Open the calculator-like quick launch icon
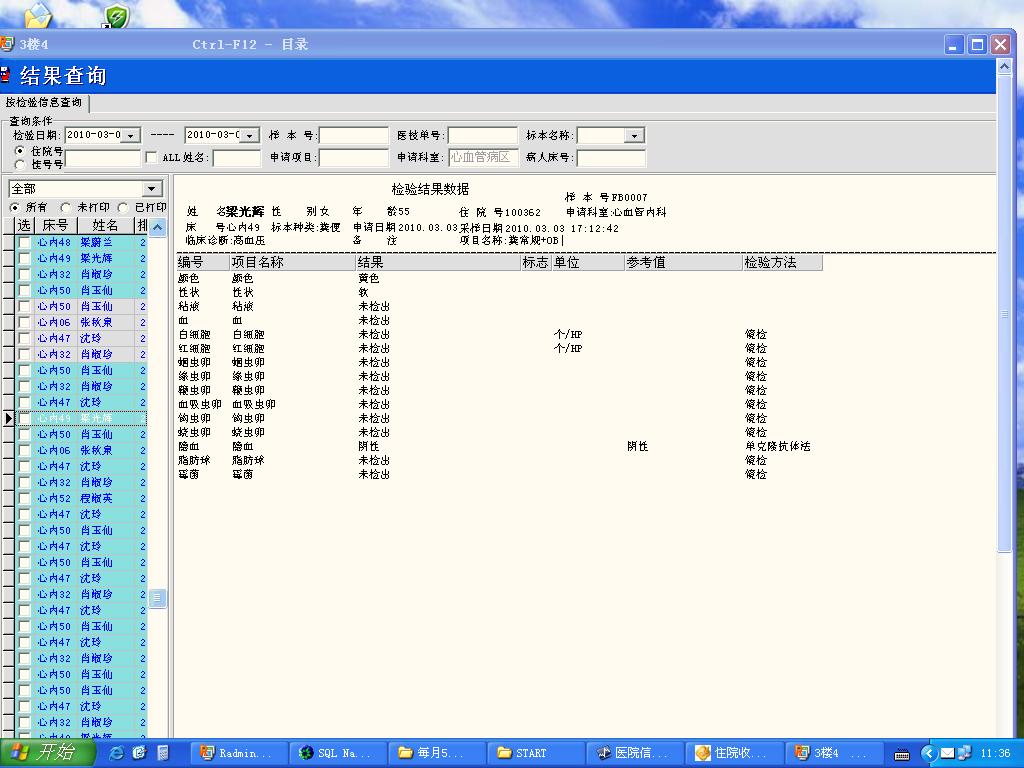 pyautogui.click(x=163, y=753)
